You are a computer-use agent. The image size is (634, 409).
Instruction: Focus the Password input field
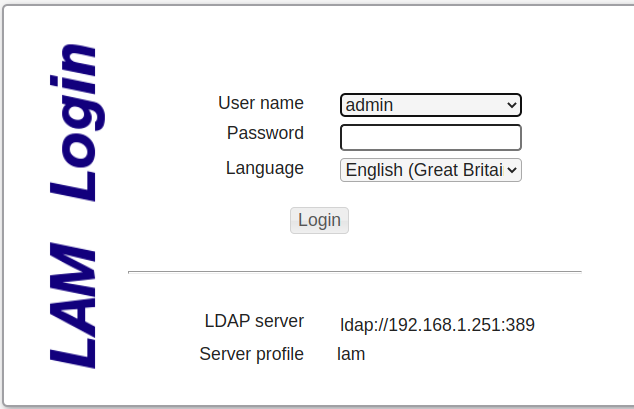[x=430, y=137]
